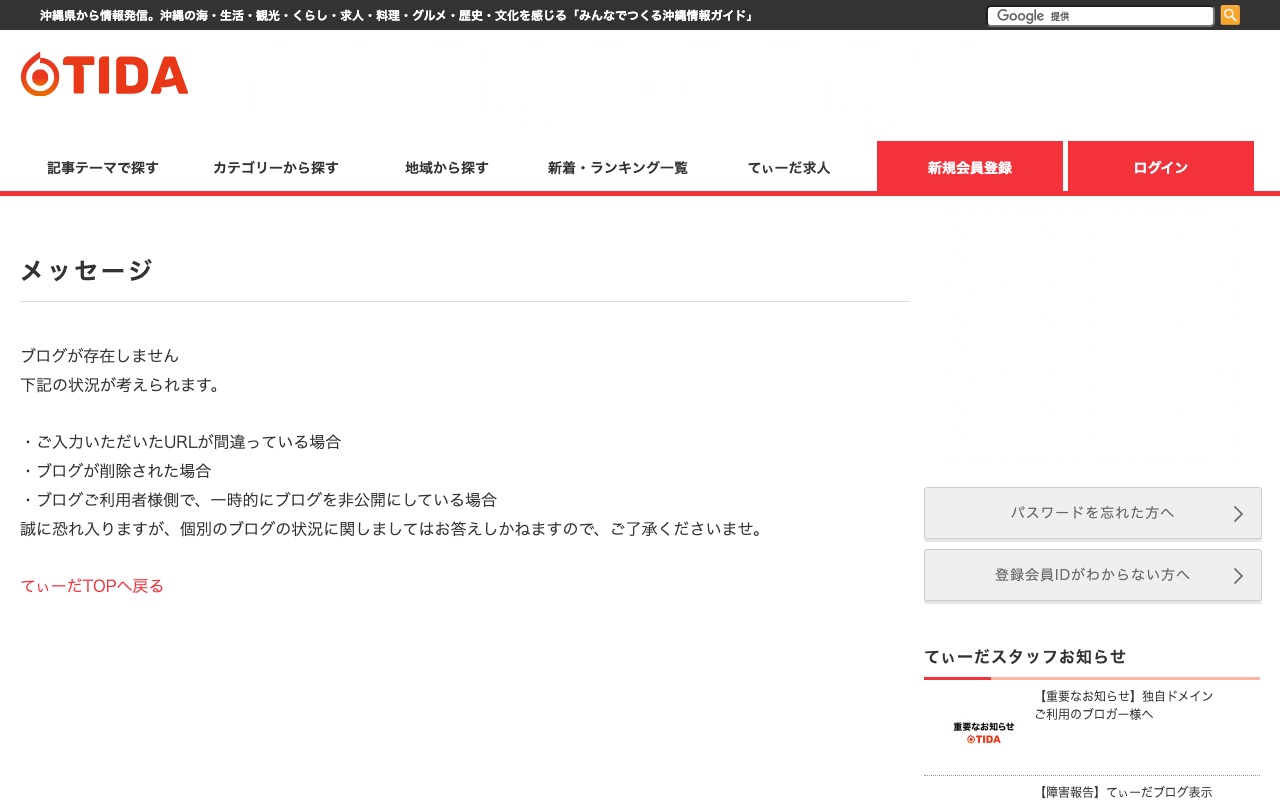Open 登録会員IDがわからない方へ button

pyautogui.click(x=1092, y=575)
